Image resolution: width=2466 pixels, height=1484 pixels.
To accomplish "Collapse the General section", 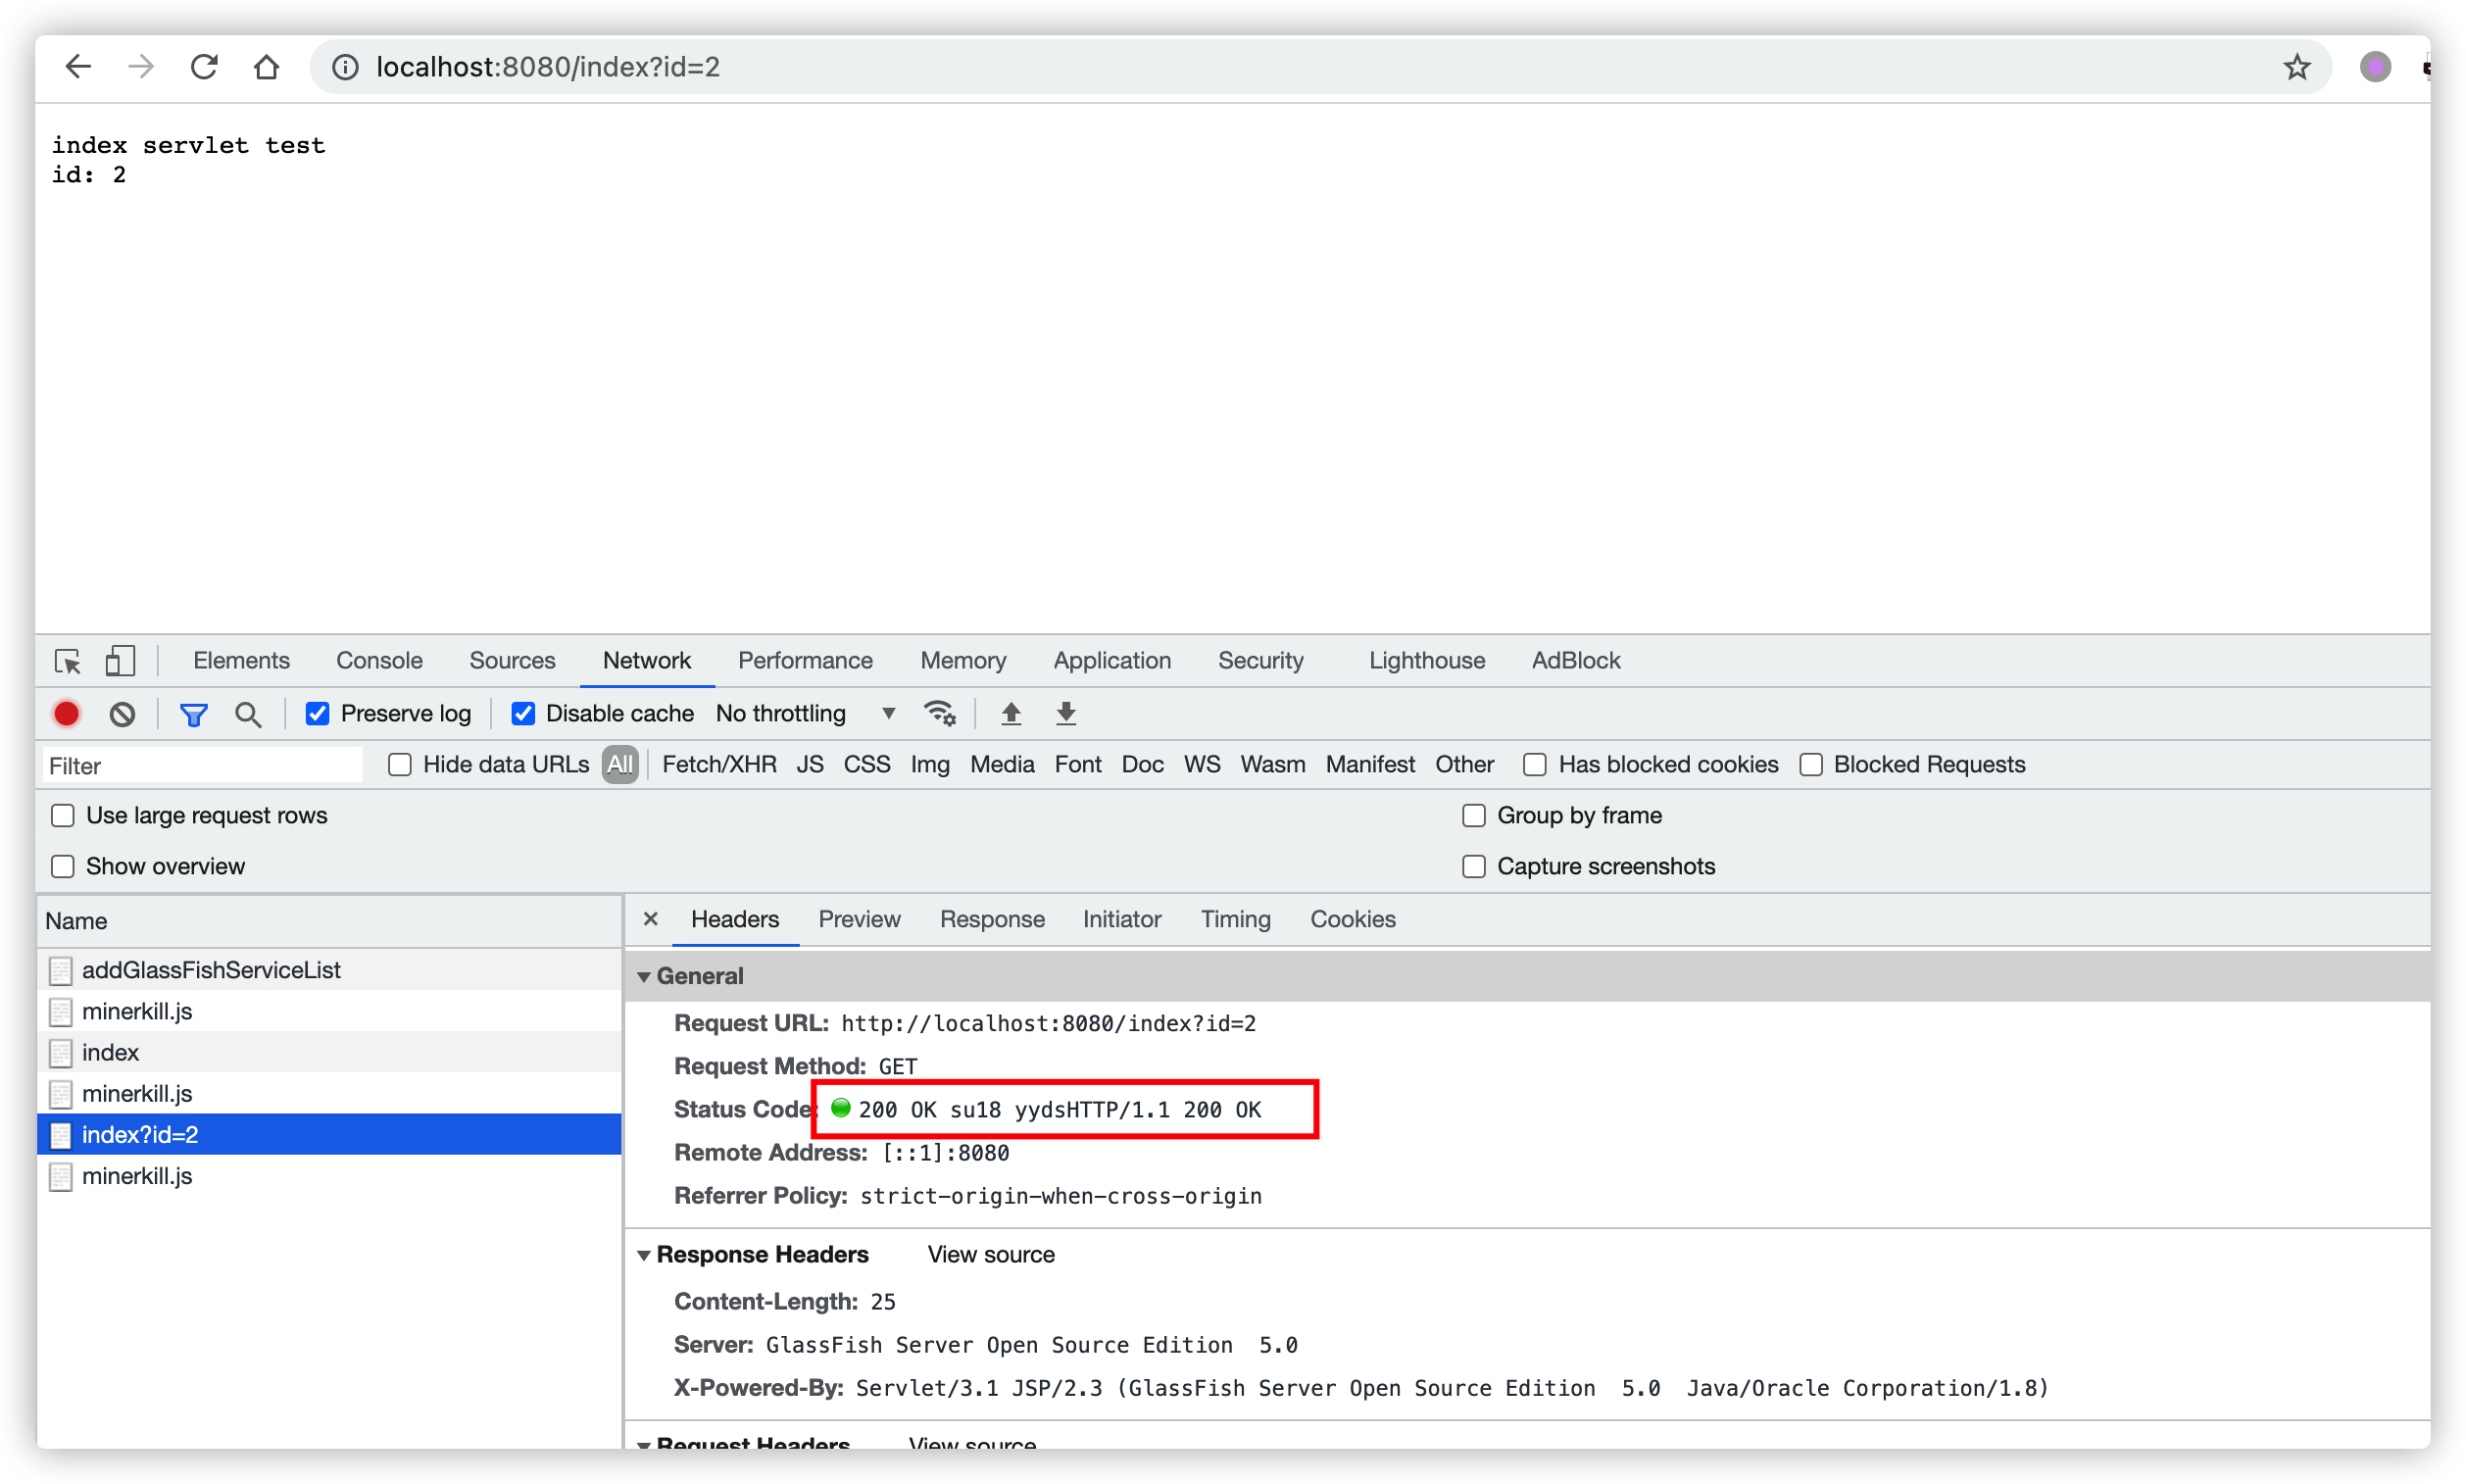I will (x=644, y=976).
